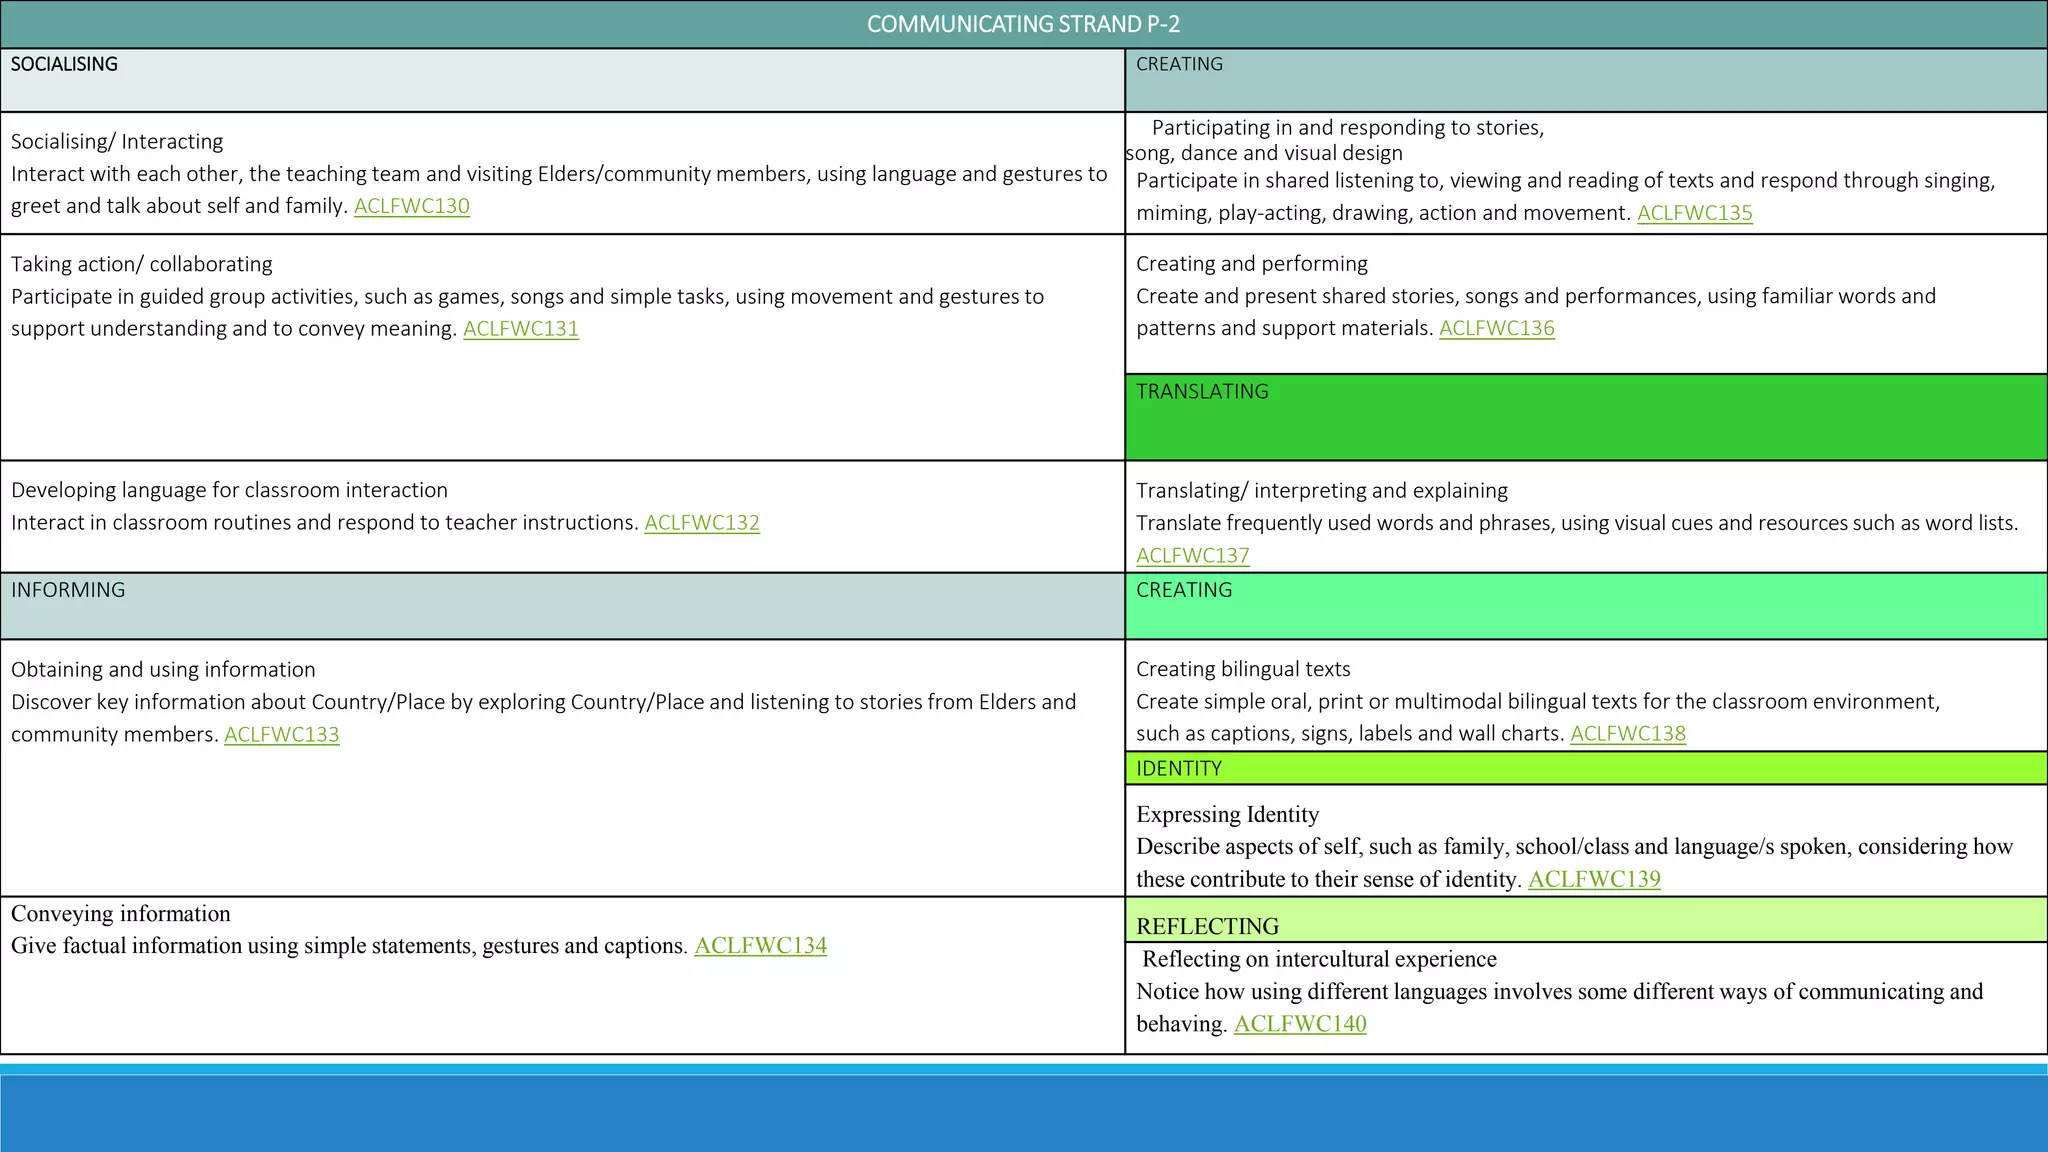Click the ACLFWC132 hyperlink
Viewport: 2048px width, 1152px height.
coord(701,523)
